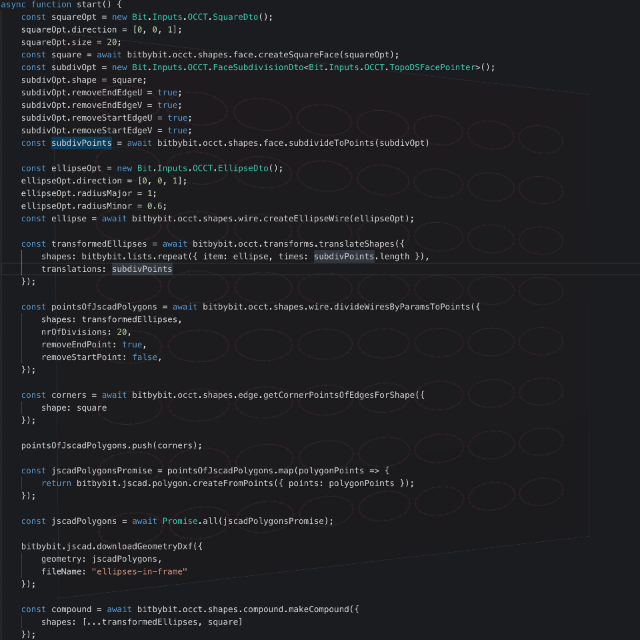The height and width of the screenshot is (640, 640).
Task: Click the 'SquareDto' class name
Action: [x=235, y=17]
